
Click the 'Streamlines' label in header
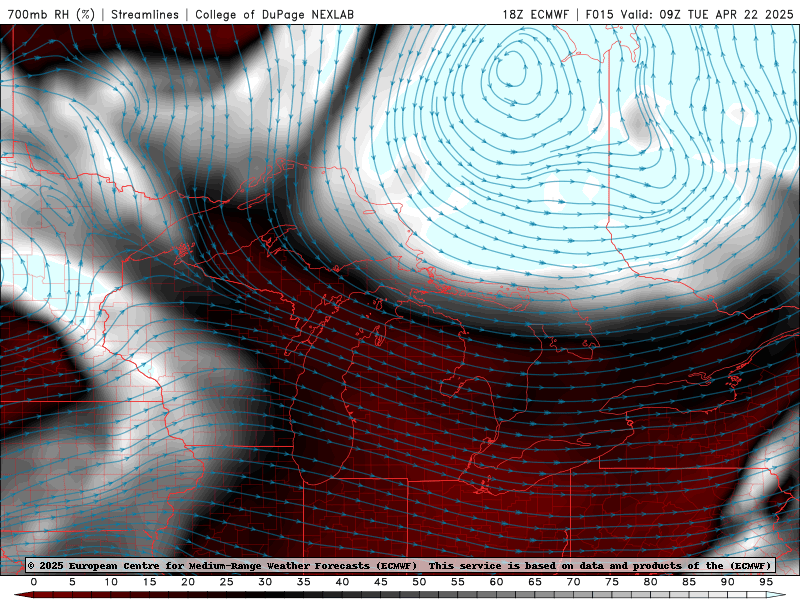145,14
